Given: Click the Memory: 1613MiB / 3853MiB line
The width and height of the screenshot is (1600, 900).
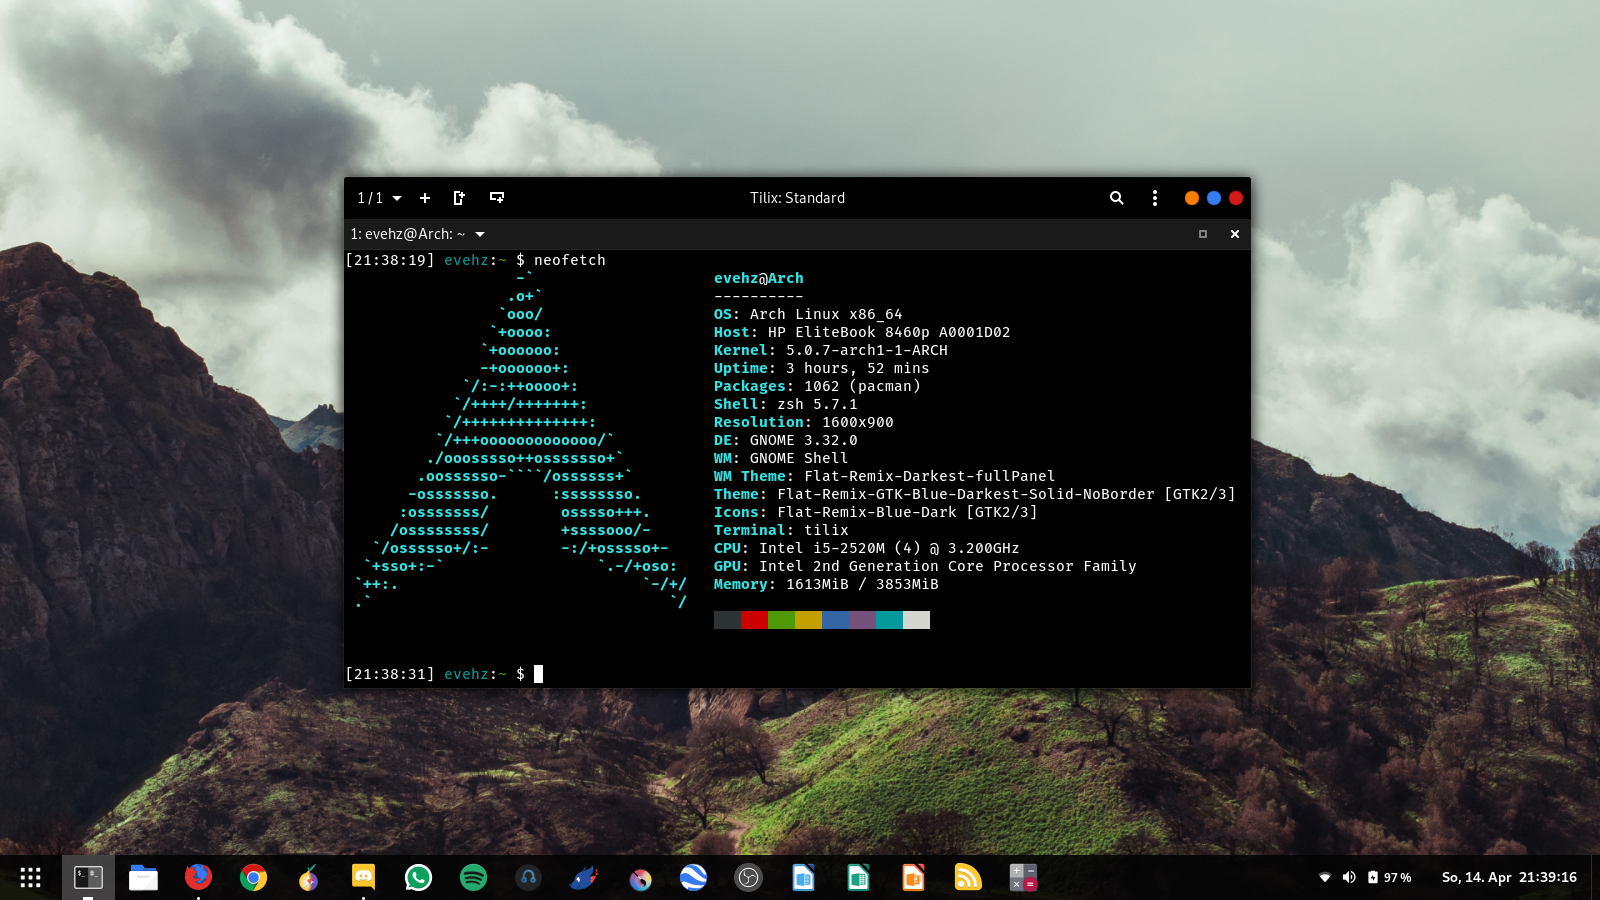Looking at the screenshot, I should point(827,584).
